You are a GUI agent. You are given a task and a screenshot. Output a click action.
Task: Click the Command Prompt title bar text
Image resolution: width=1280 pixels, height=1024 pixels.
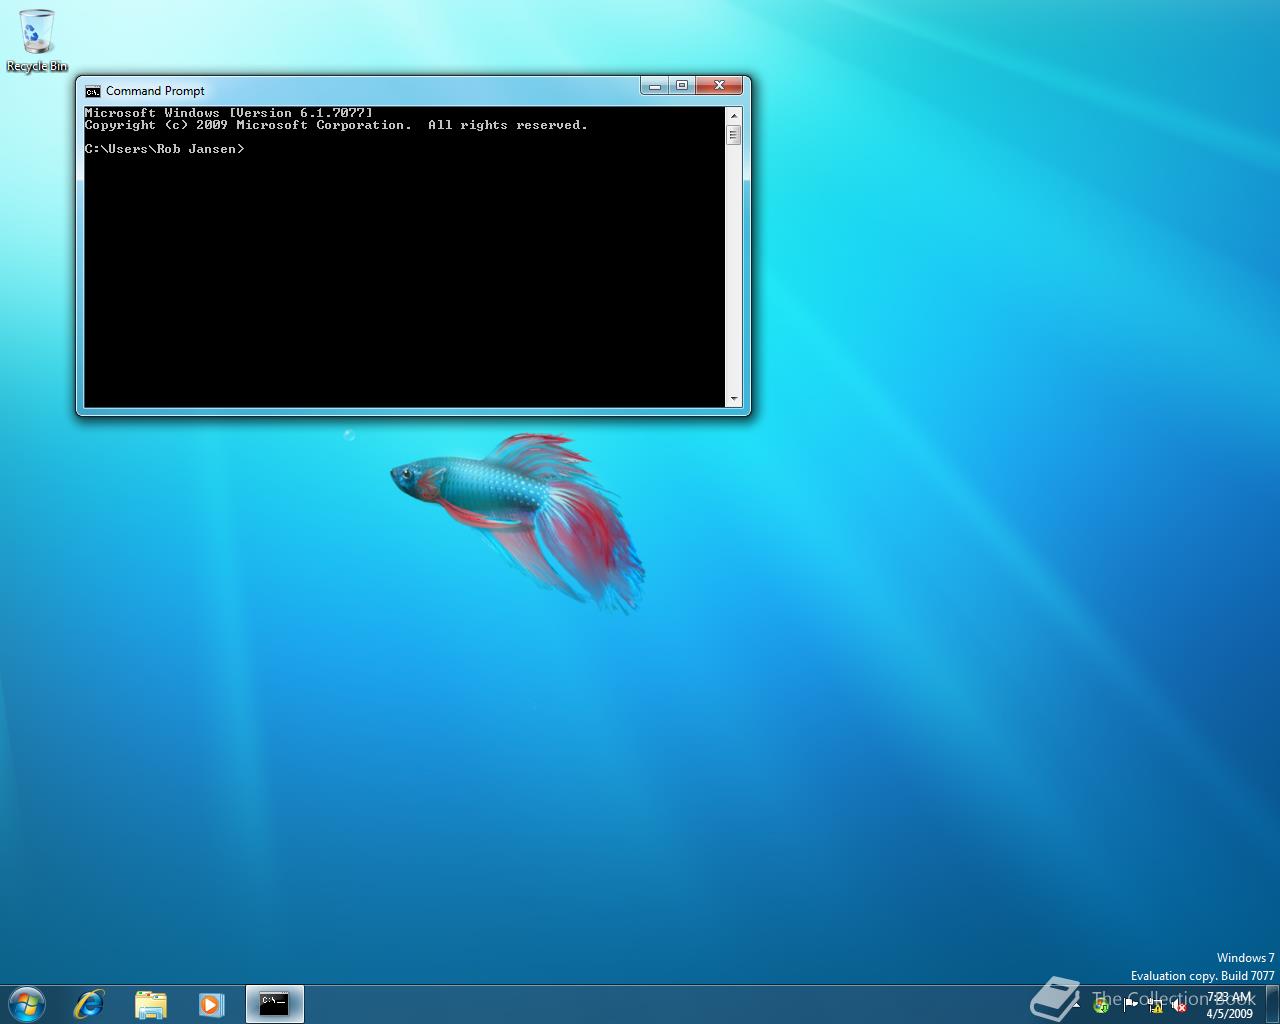tap(155, 91)
